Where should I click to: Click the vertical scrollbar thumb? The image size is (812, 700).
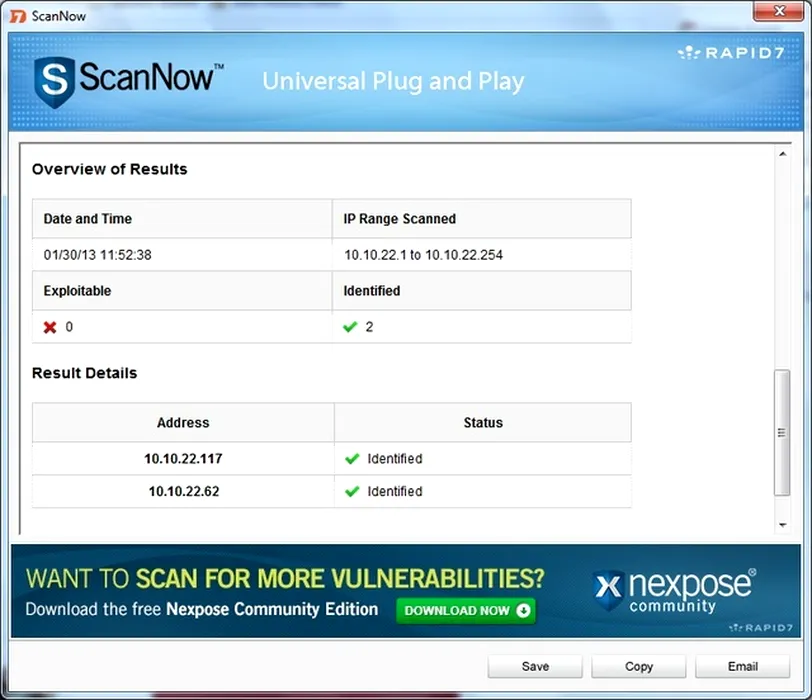pos(783,432)
